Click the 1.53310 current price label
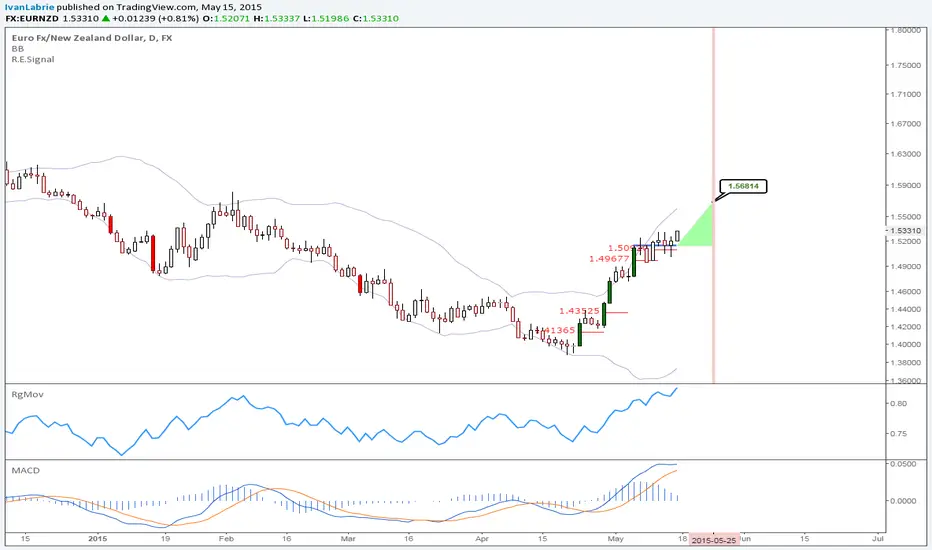The height and width of the screenshot is (550, 932). [x=905, y=230]
